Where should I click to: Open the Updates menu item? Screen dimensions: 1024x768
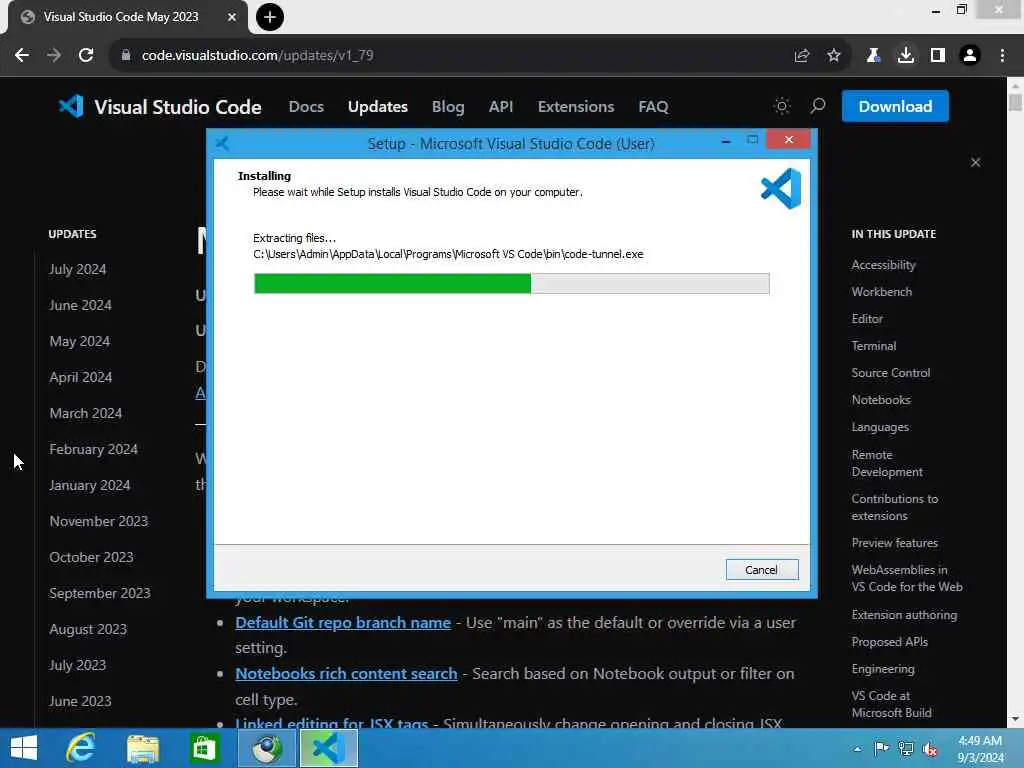click(x=377, y=106)
